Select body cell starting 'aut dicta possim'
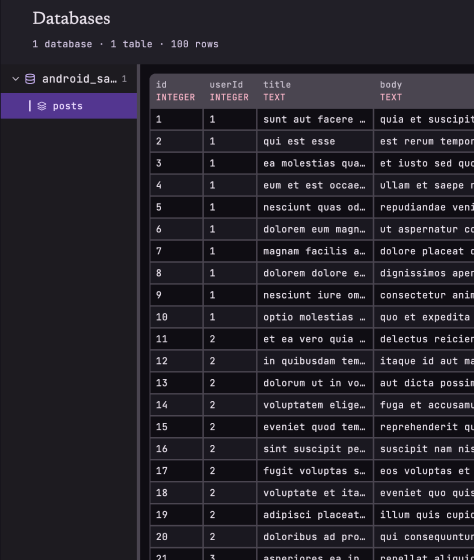 (x=424, y=383)
